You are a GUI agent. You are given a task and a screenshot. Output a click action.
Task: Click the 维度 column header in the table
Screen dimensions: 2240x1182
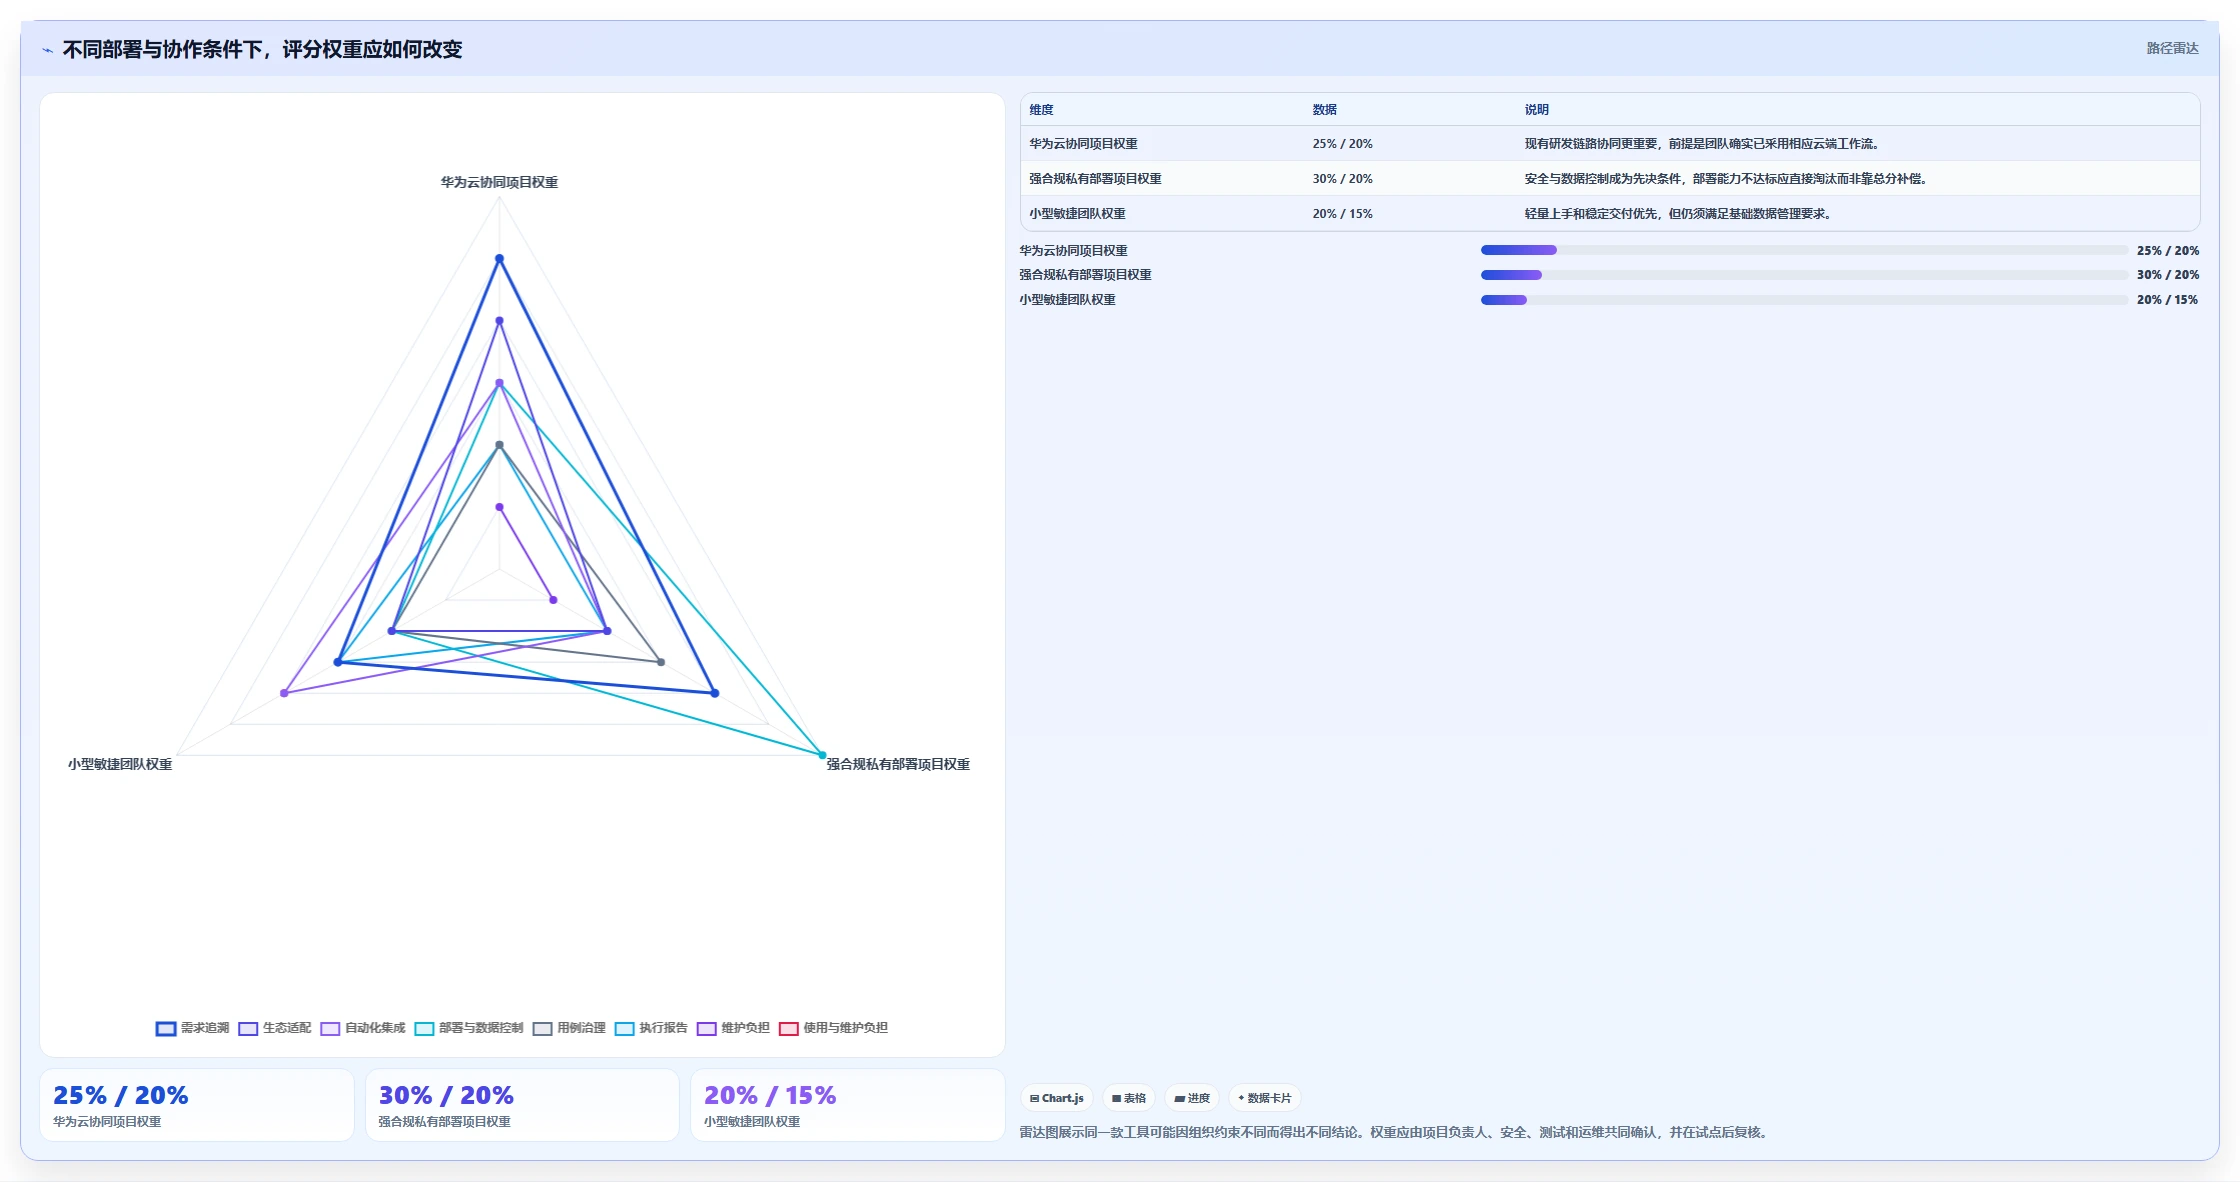point(1041,110)
